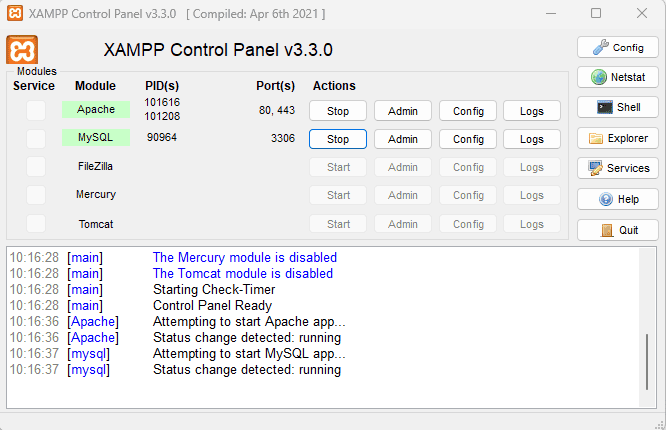Quit XAMPP with the Quit button
Image resolution: width=666 pixels, height=430 pixels.
(618, 230)
